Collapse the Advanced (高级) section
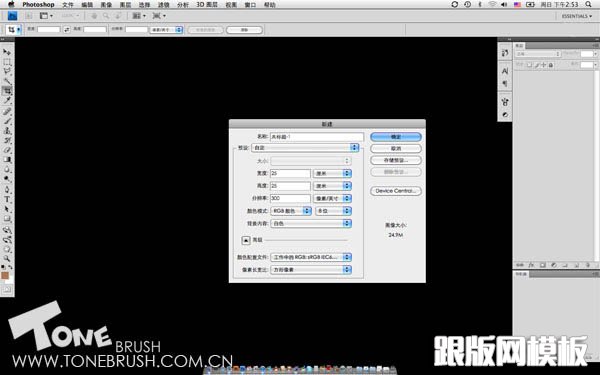The width and height of the screenshot is (600, 375). [x=246, y=240]
